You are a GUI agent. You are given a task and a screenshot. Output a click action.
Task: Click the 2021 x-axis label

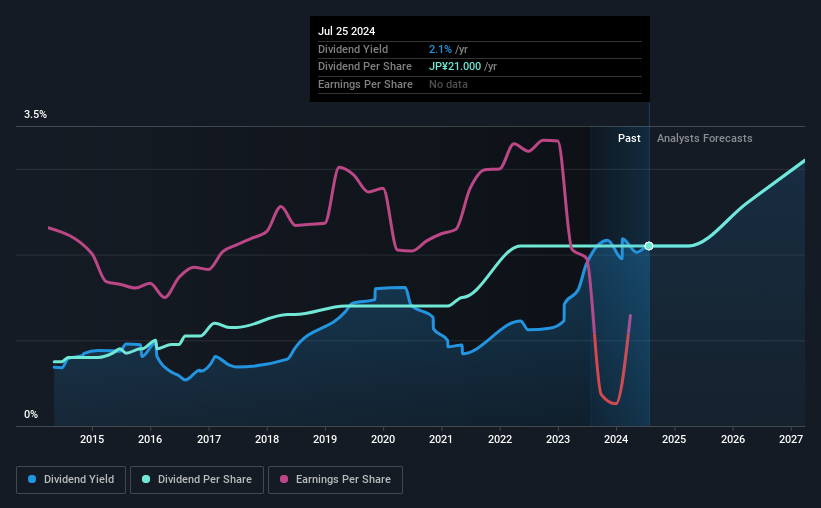[441, 439]
